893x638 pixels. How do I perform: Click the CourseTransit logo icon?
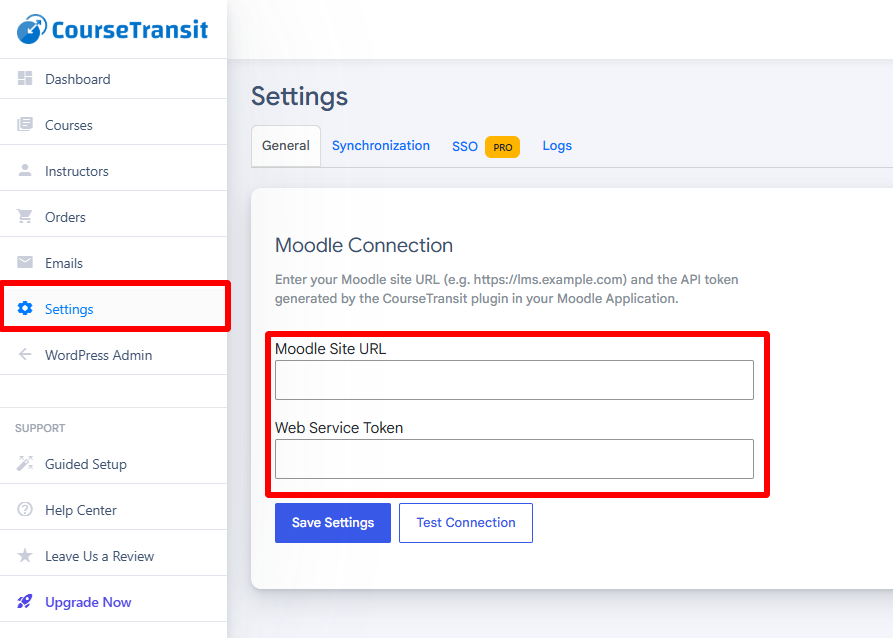pos(32,29)
